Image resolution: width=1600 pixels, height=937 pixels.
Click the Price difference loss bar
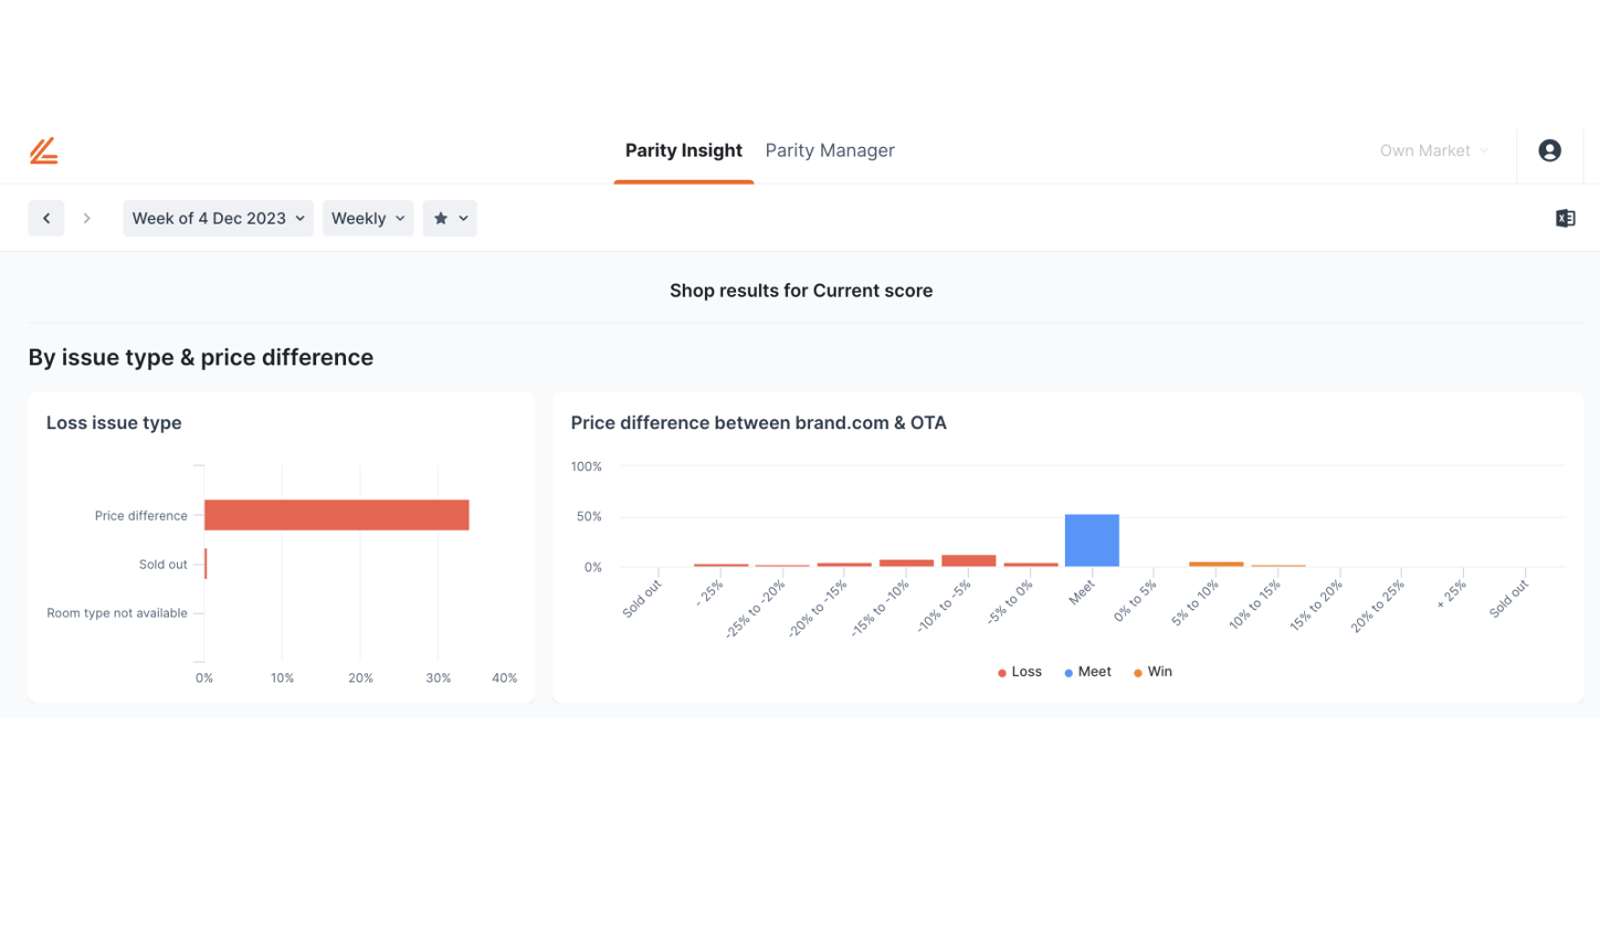point(337,515)
